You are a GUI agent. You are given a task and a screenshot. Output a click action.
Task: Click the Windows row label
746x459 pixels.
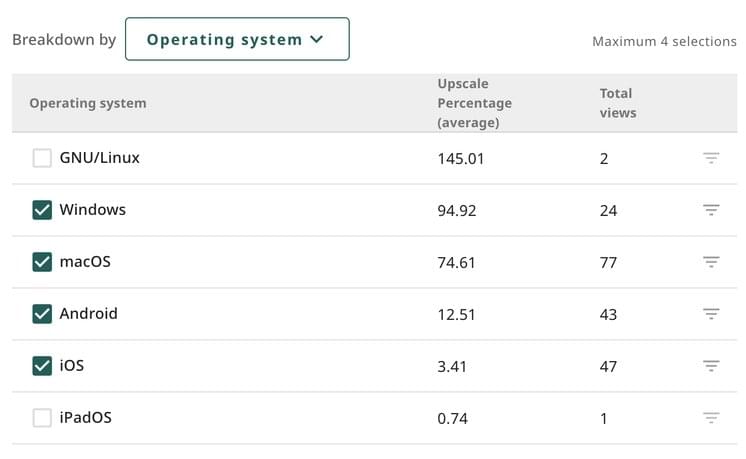[x=93, y=210]
